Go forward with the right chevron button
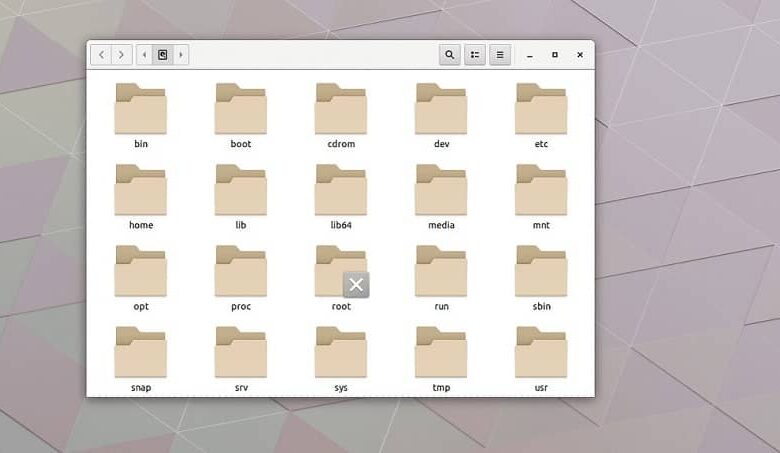The width and height of the screenshot is (780, 453). click(121, 55)
